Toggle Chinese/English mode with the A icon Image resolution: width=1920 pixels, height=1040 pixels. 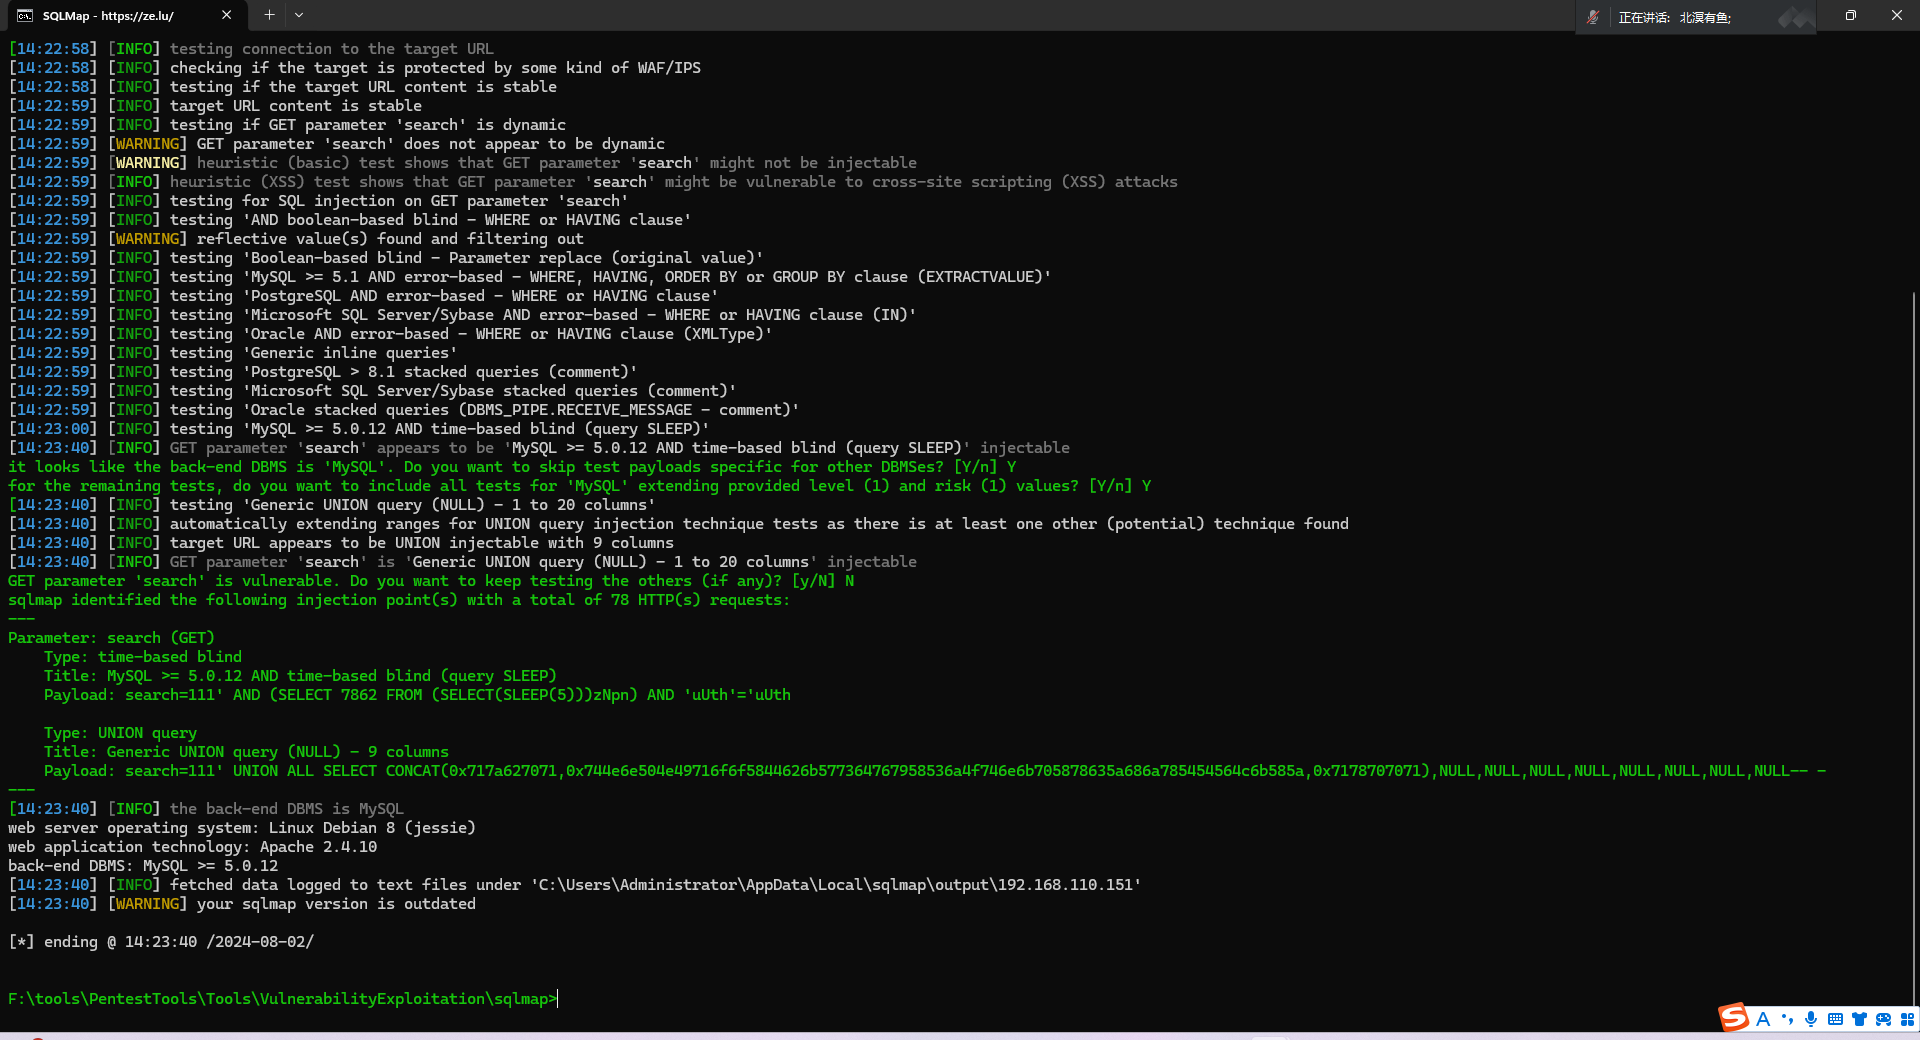pyautogui.click(x=1765, y=1019)
